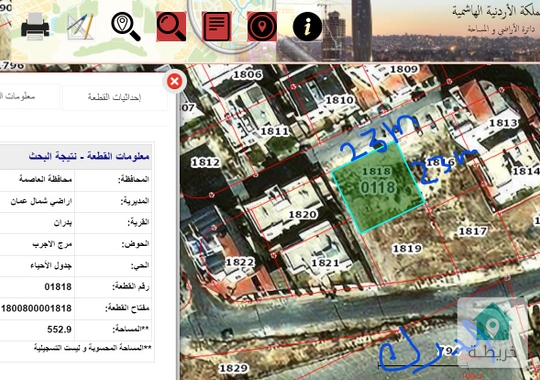Click parcel 1820 on the map
The height and width of the screenshot is (380, 540).
[302, 215]
